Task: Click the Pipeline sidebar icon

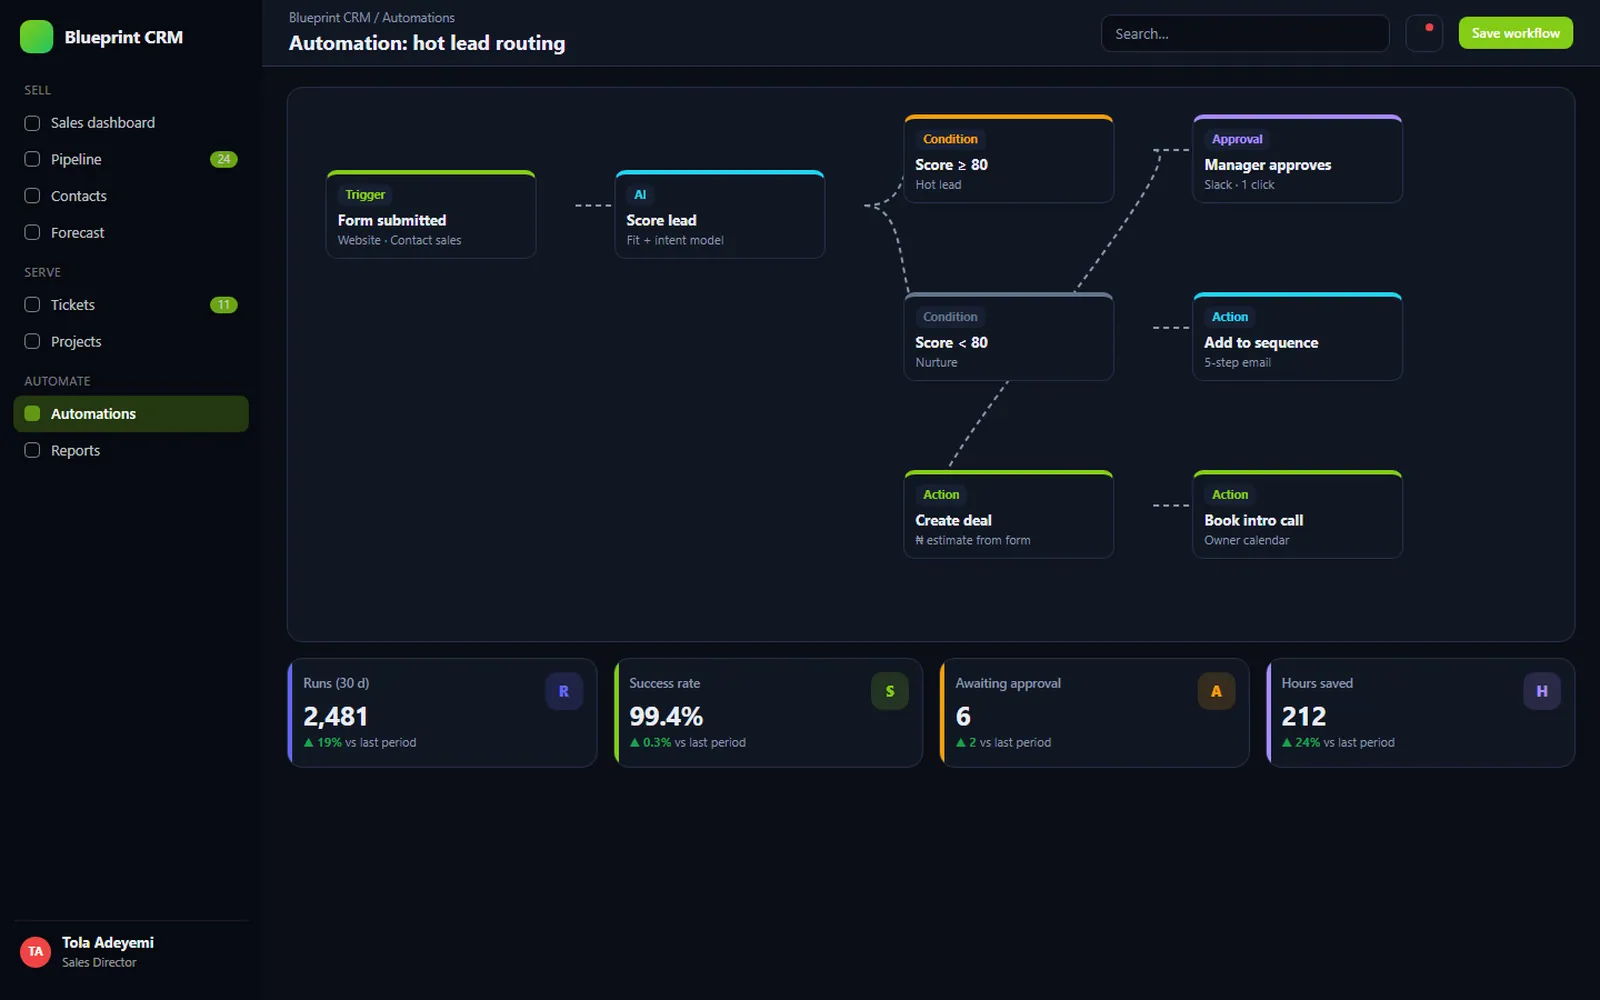Action: click(x=32, y=159)
